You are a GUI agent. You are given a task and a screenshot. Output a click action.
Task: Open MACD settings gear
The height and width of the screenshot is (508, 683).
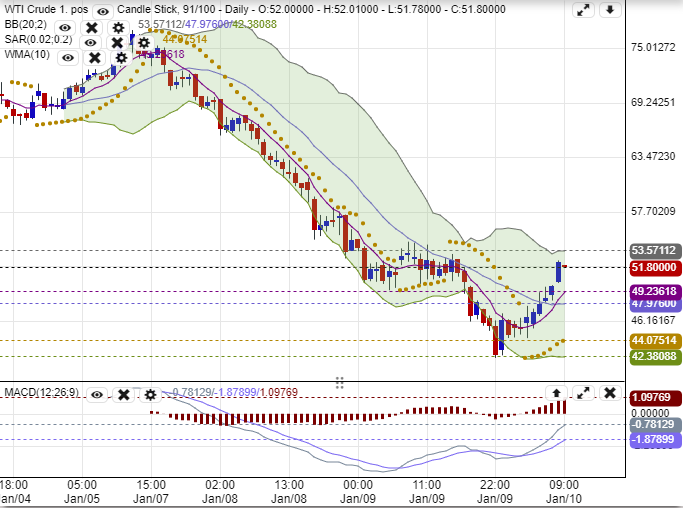[x=150, y=395]
